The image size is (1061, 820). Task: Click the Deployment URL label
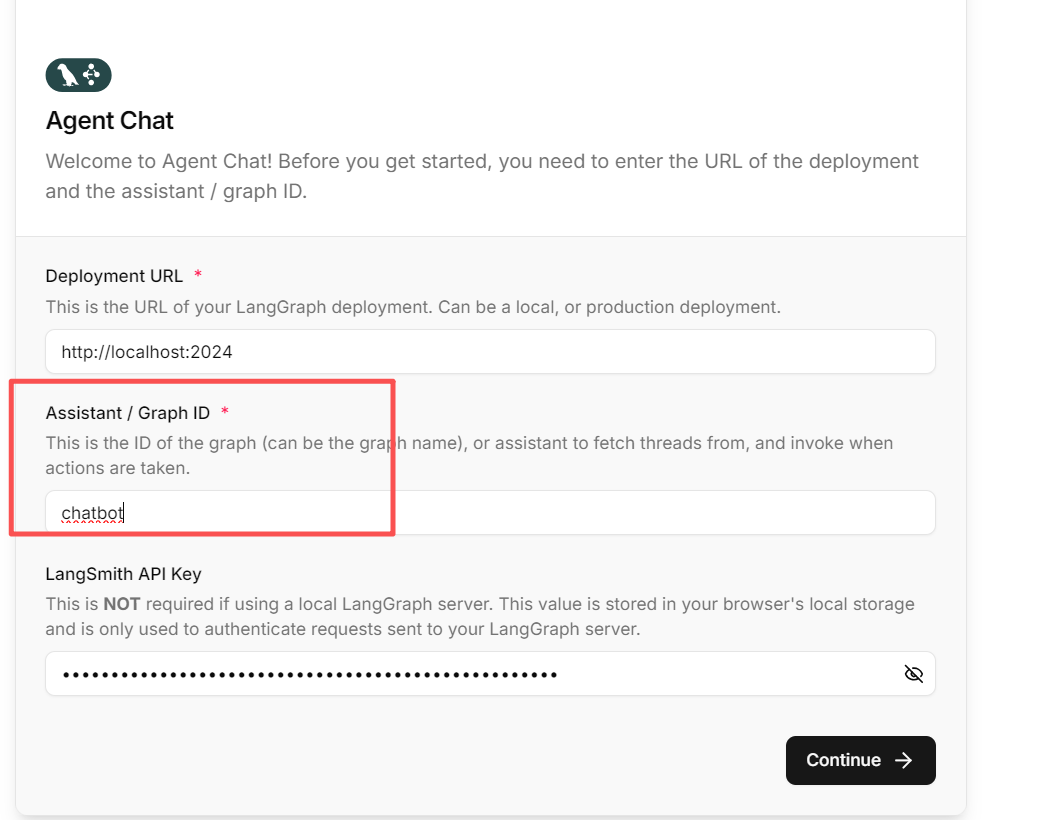click(114, 276)
